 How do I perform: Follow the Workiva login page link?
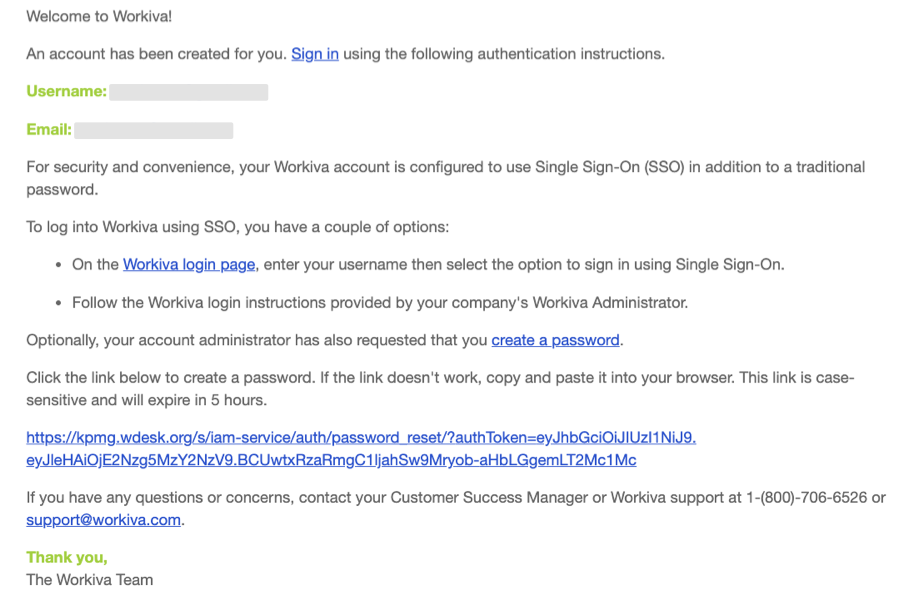(189, 264)
